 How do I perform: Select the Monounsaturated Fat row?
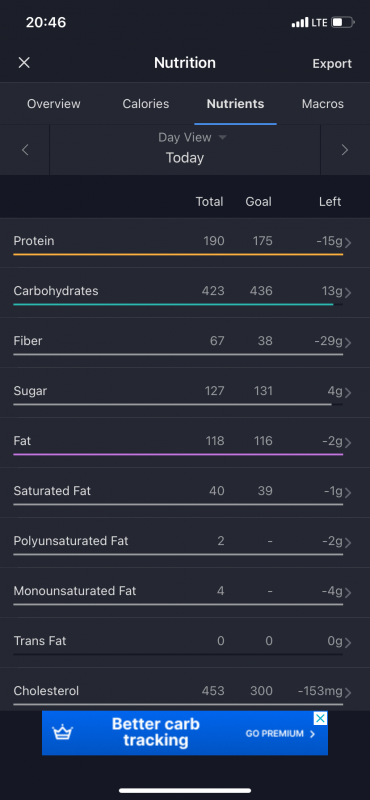click(x=185, y=593)
